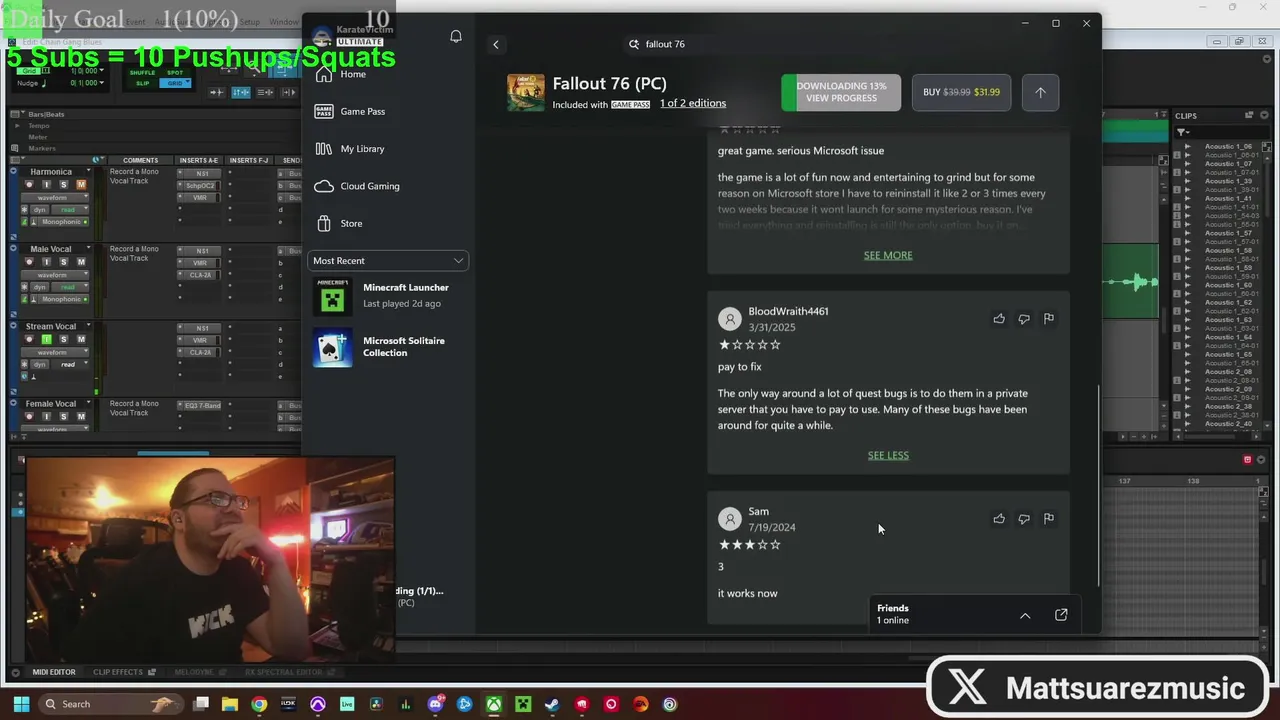Mute the Male Vocal track

click(x=81, y=262)
